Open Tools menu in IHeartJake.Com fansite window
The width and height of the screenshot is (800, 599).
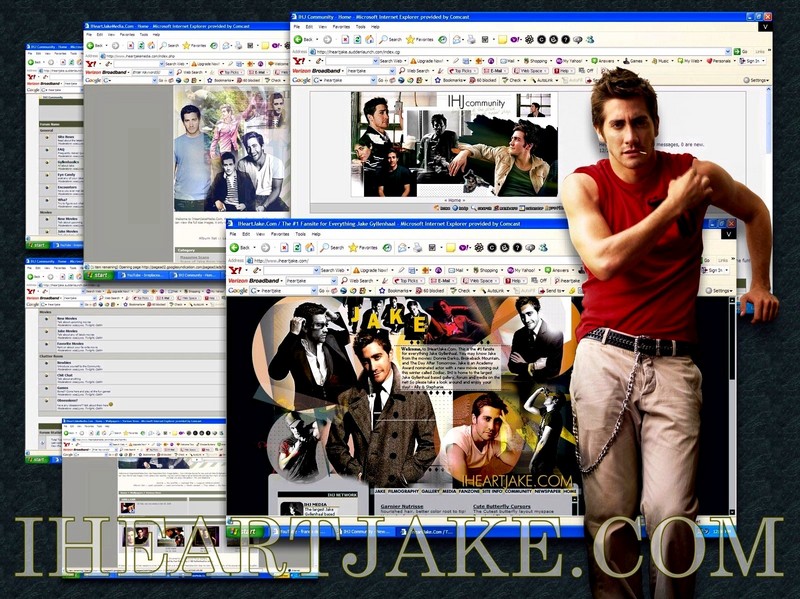301,234
